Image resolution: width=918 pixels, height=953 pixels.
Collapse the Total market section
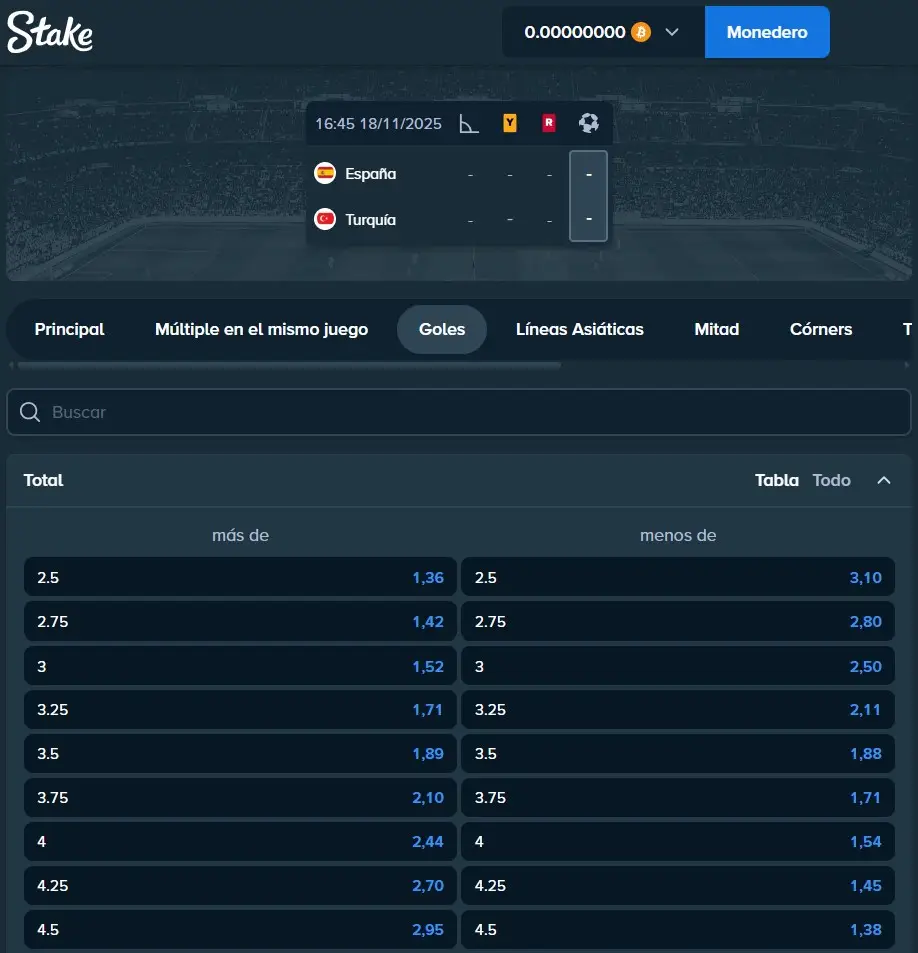pos(884,480)
